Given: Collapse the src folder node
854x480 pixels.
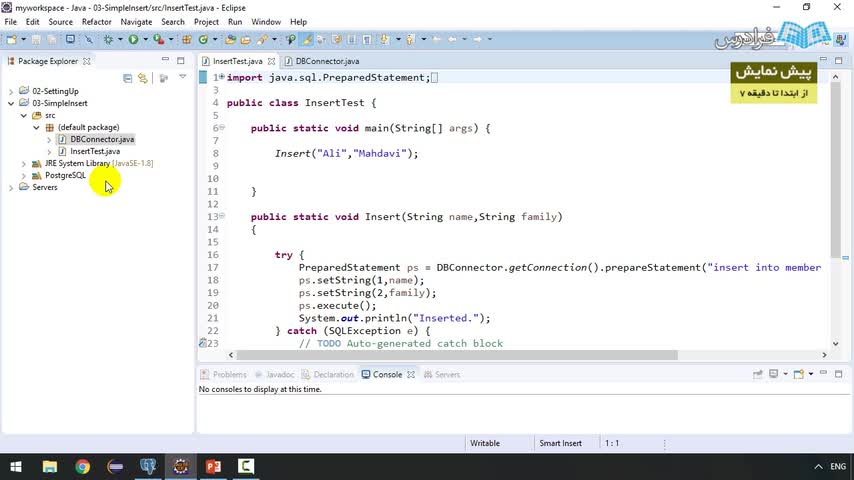Looking at the screenshot, I should [x=23, y=116].
